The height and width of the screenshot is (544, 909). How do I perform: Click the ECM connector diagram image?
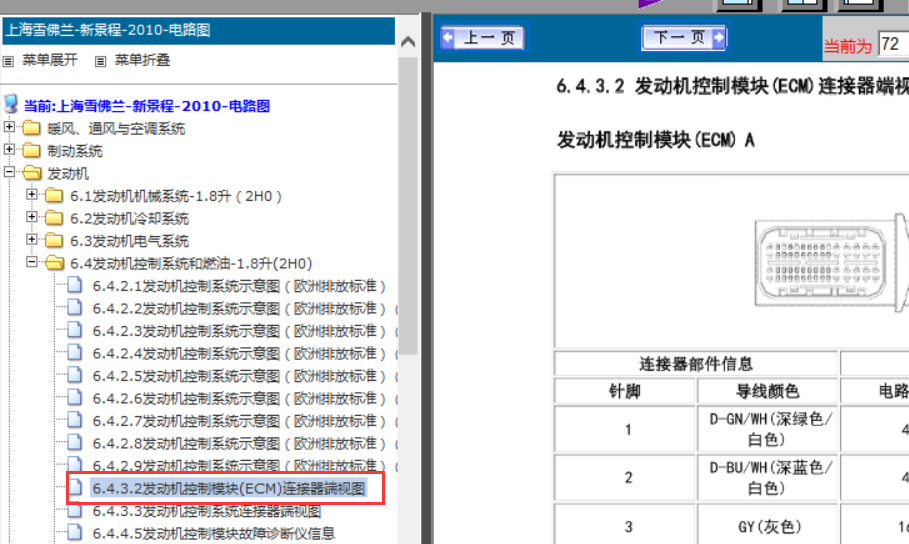[831, 264]
